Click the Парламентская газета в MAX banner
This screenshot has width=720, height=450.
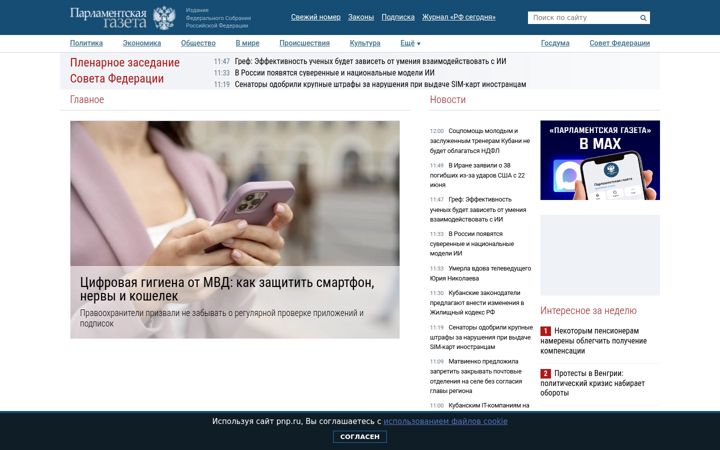coord(600,160)
